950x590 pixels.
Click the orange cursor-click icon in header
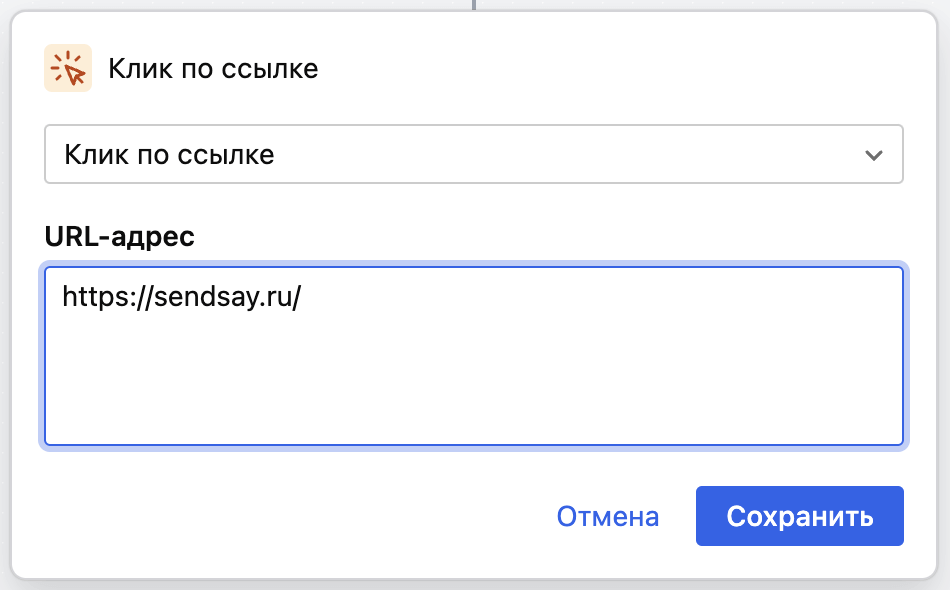point(68,69)
